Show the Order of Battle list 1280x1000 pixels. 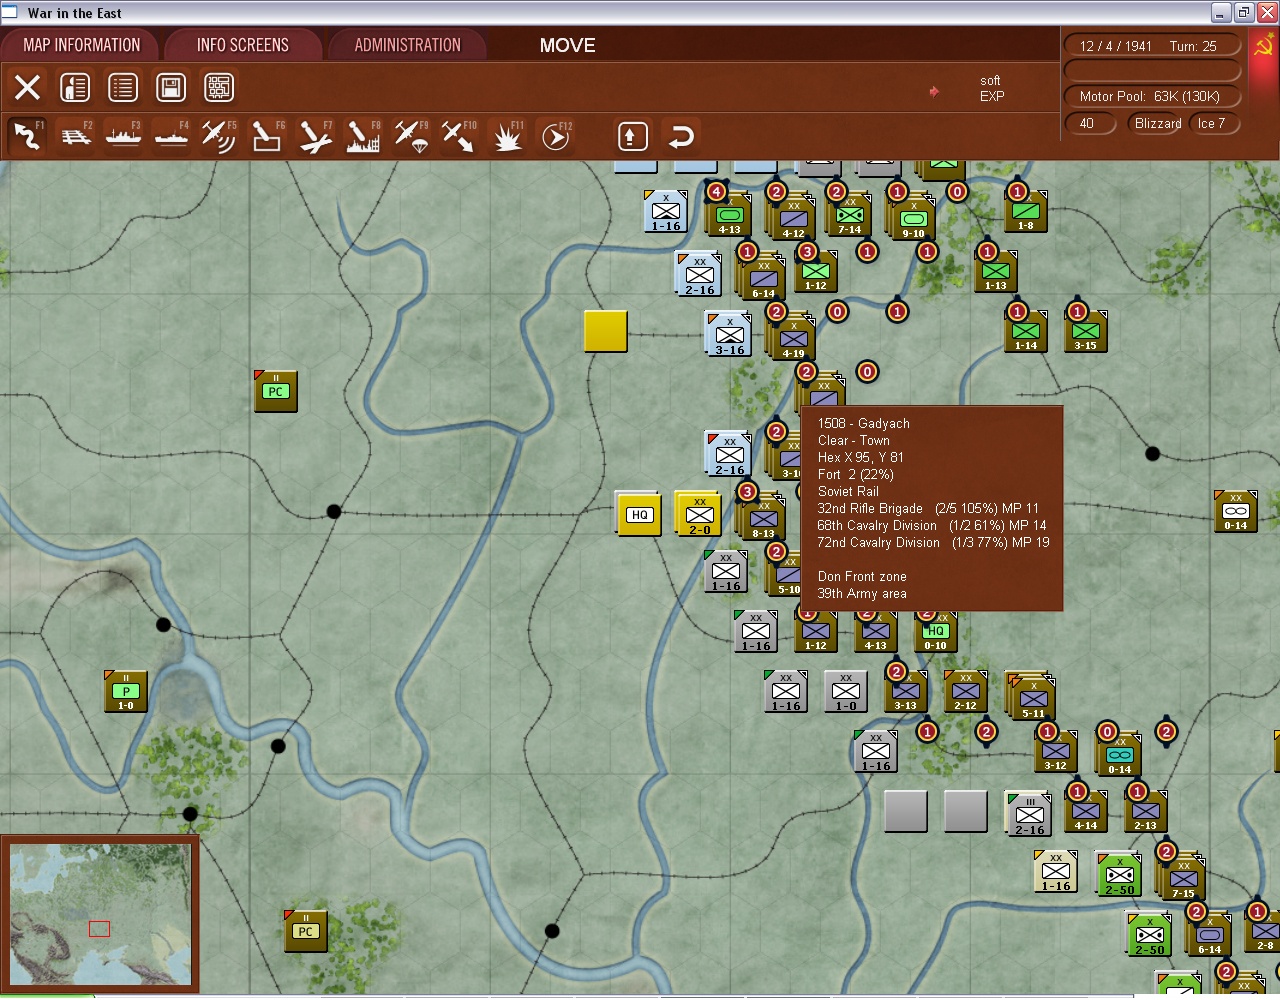pos(122,87)
